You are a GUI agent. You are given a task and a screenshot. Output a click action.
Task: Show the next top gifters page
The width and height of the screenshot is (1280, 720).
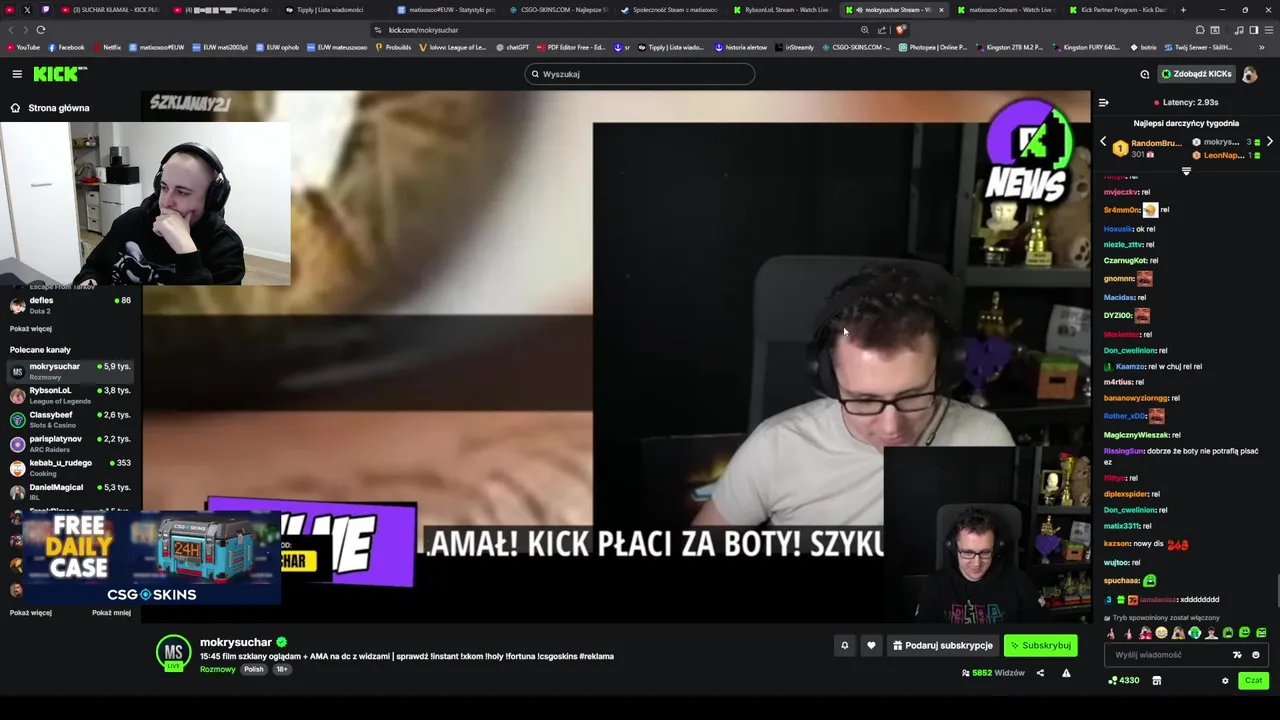coord(1269,142)
